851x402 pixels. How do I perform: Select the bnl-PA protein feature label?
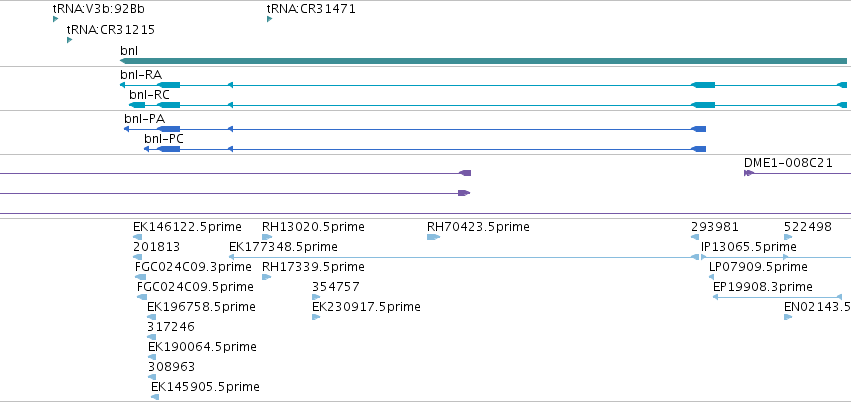(144, 119)
